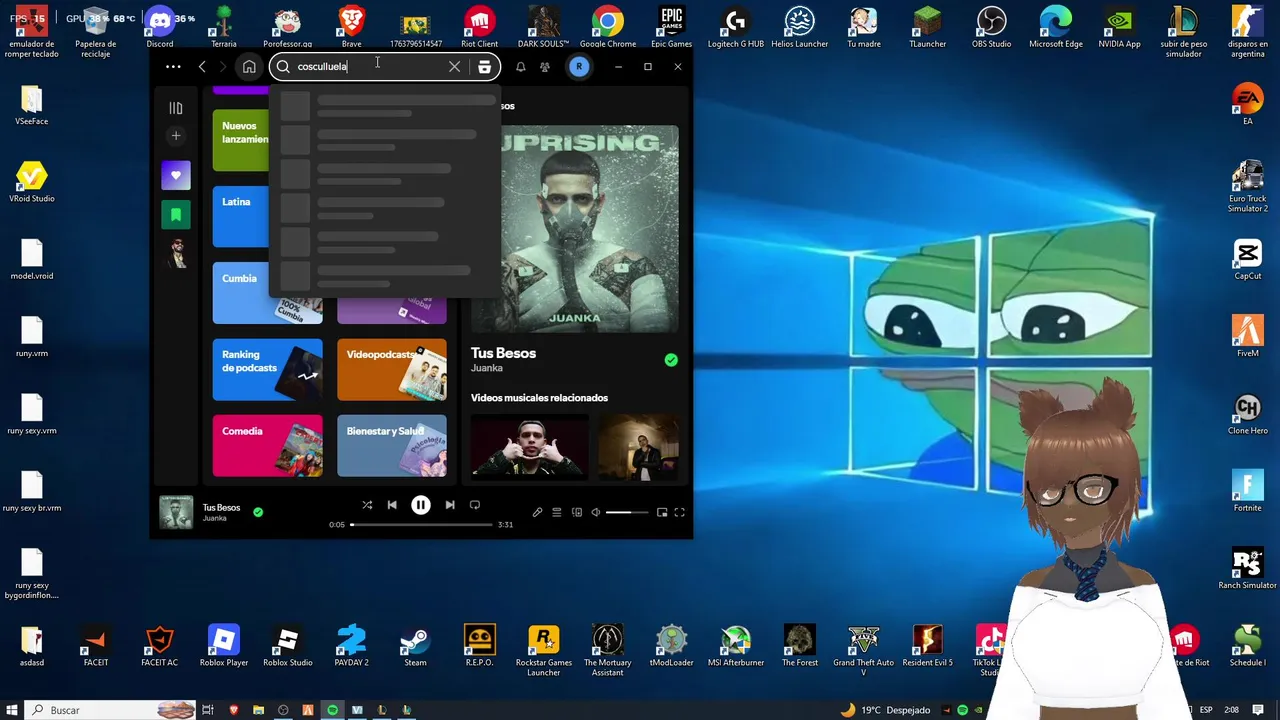Toggle saved checkmark in Now Playing panel
The height and width of the screenshot is (720, 1280).
click(671, 360)
